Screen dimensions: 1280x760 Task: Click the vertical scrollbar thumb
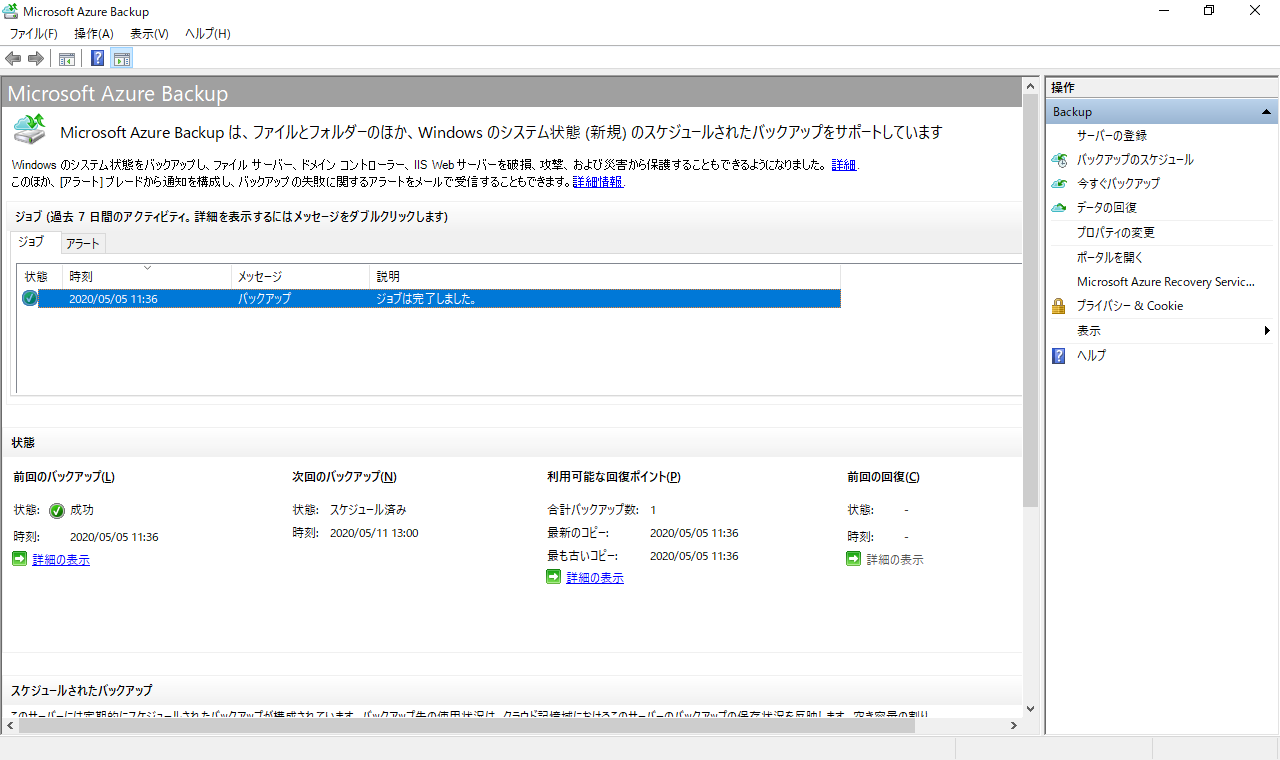(1031, 302)
